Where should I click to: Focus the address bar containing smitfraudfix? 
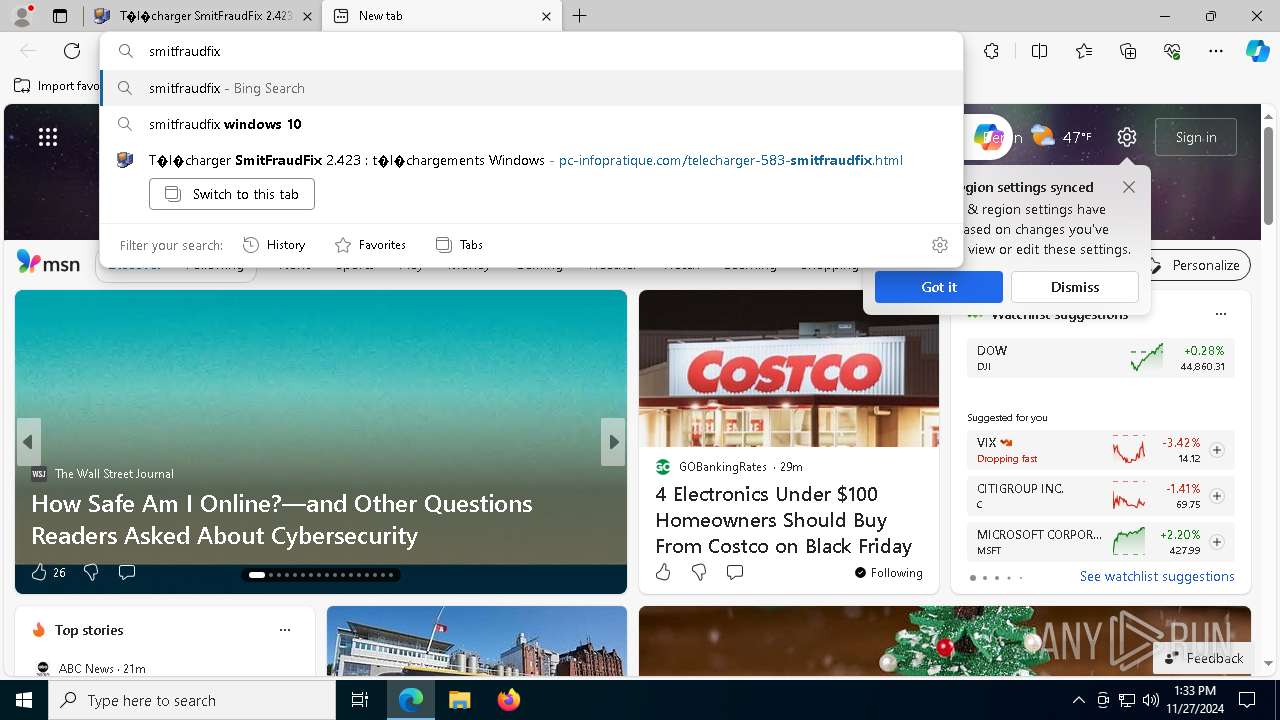click(531, 51)
